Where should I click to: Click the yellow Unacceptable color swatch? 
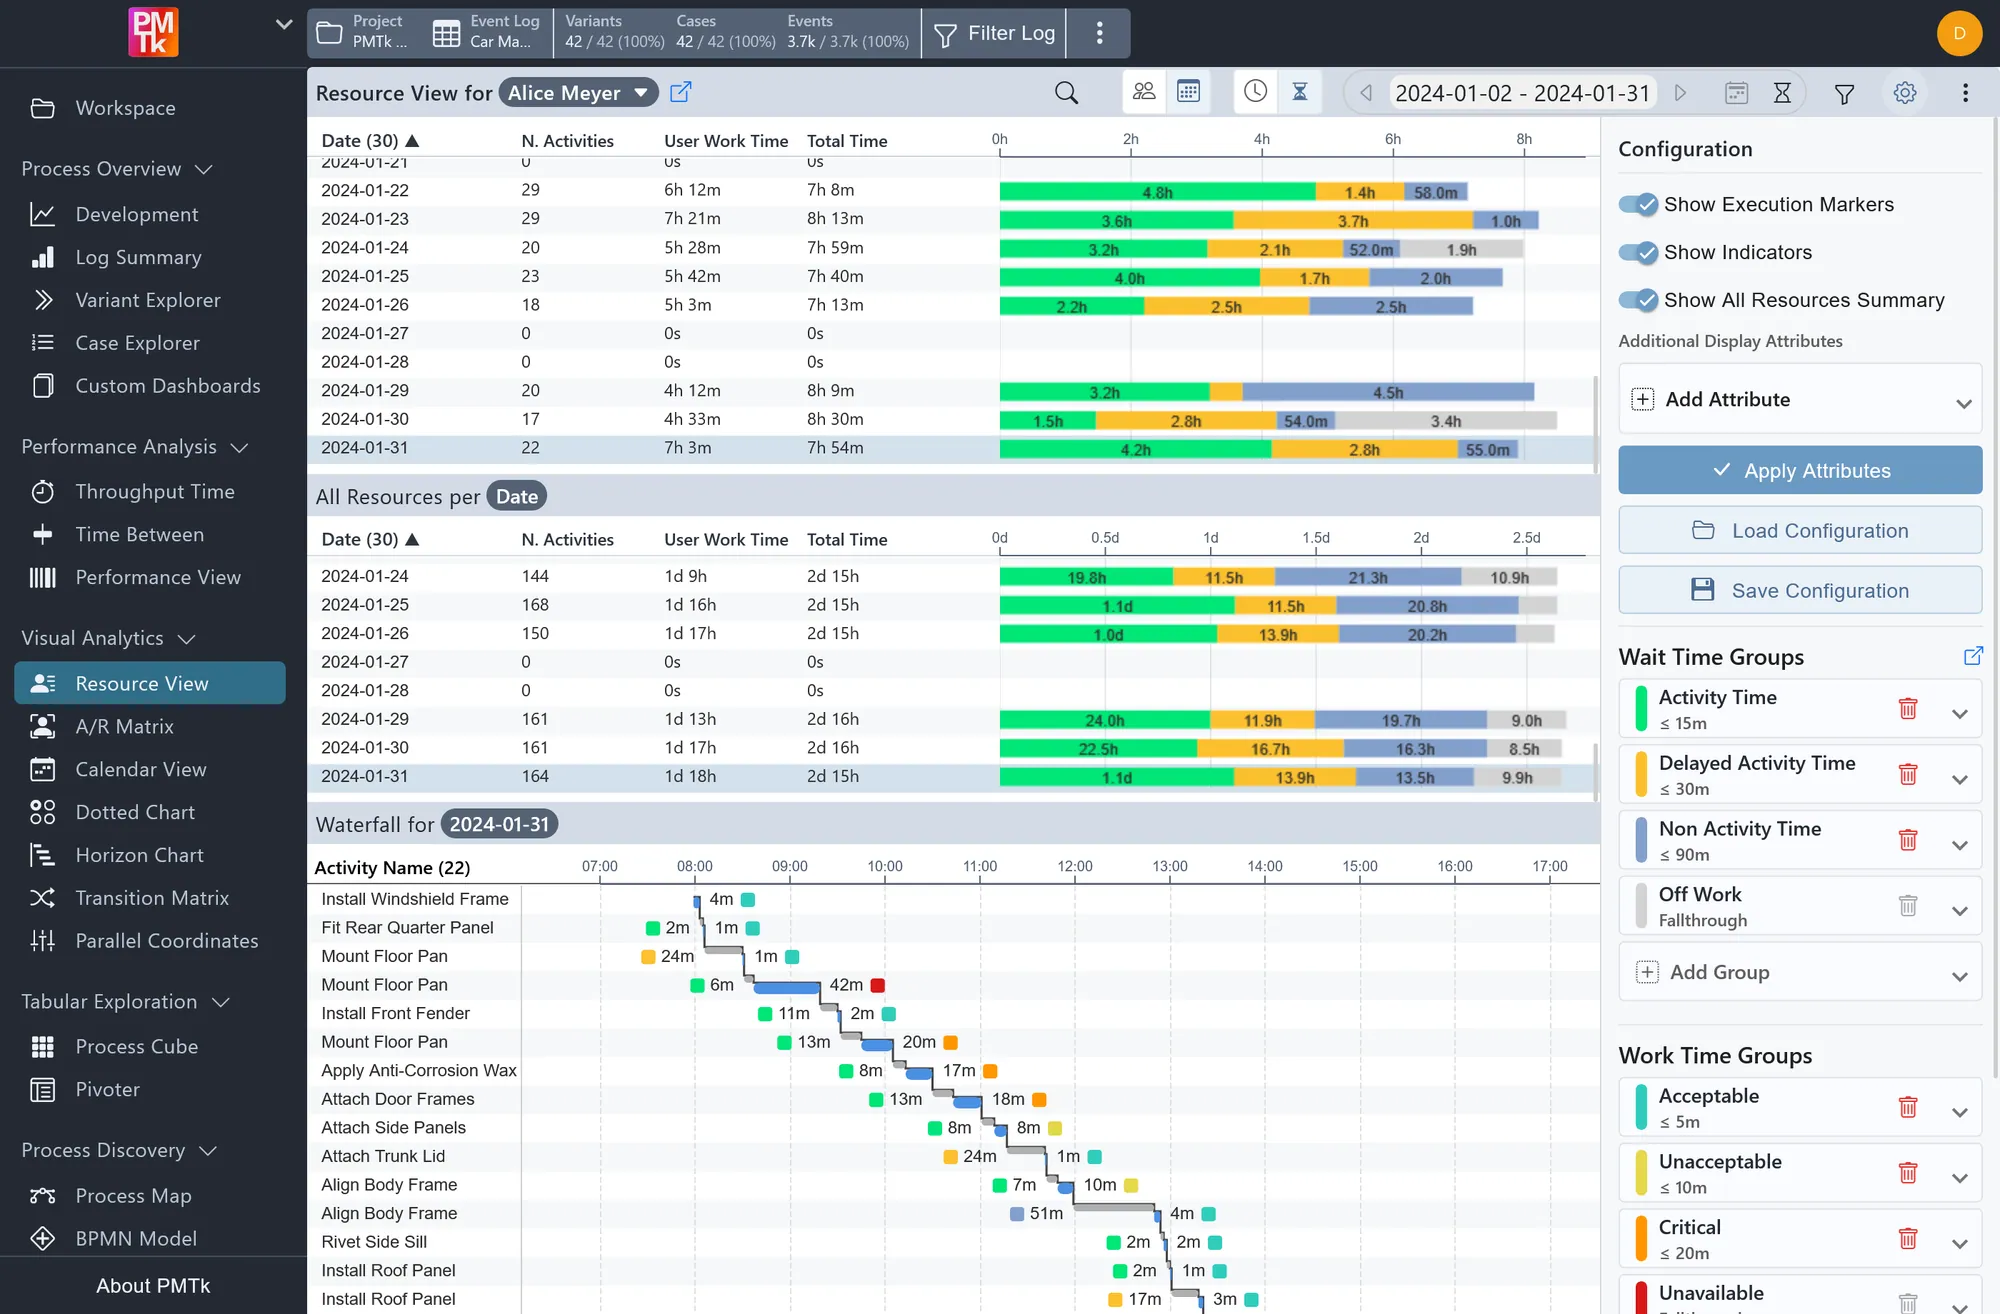pyautogui.click(x=1641, y=1174)
